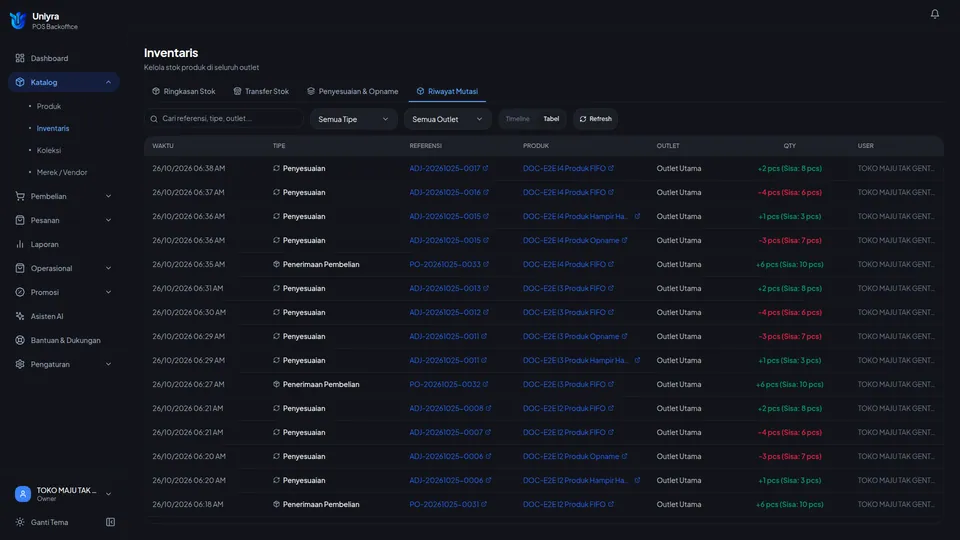Click timestamp 26/10/2026 06:18 AM
Viewport: 960px width, 540px height.
pos(187,504)
